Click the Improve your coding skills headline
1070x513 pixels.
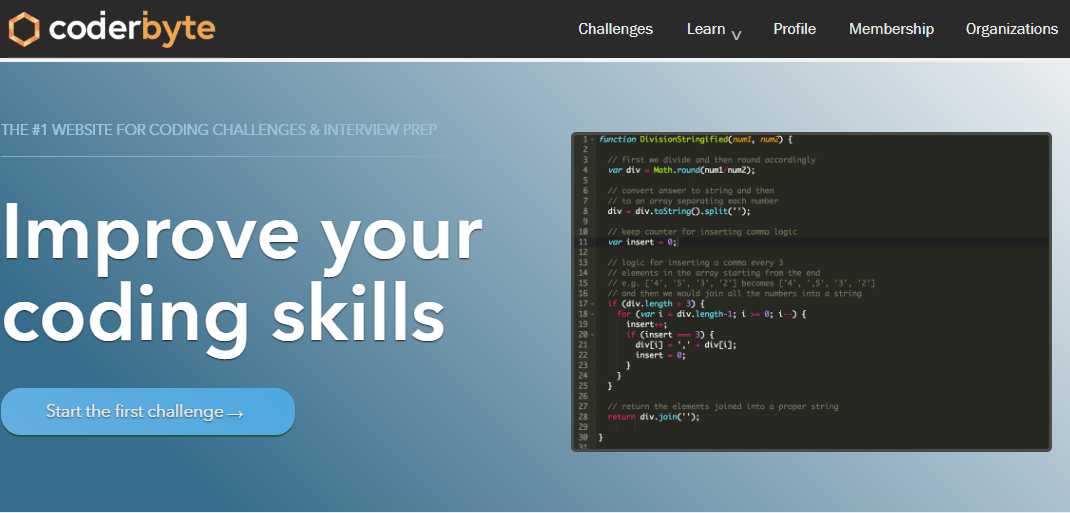point(242,273)
